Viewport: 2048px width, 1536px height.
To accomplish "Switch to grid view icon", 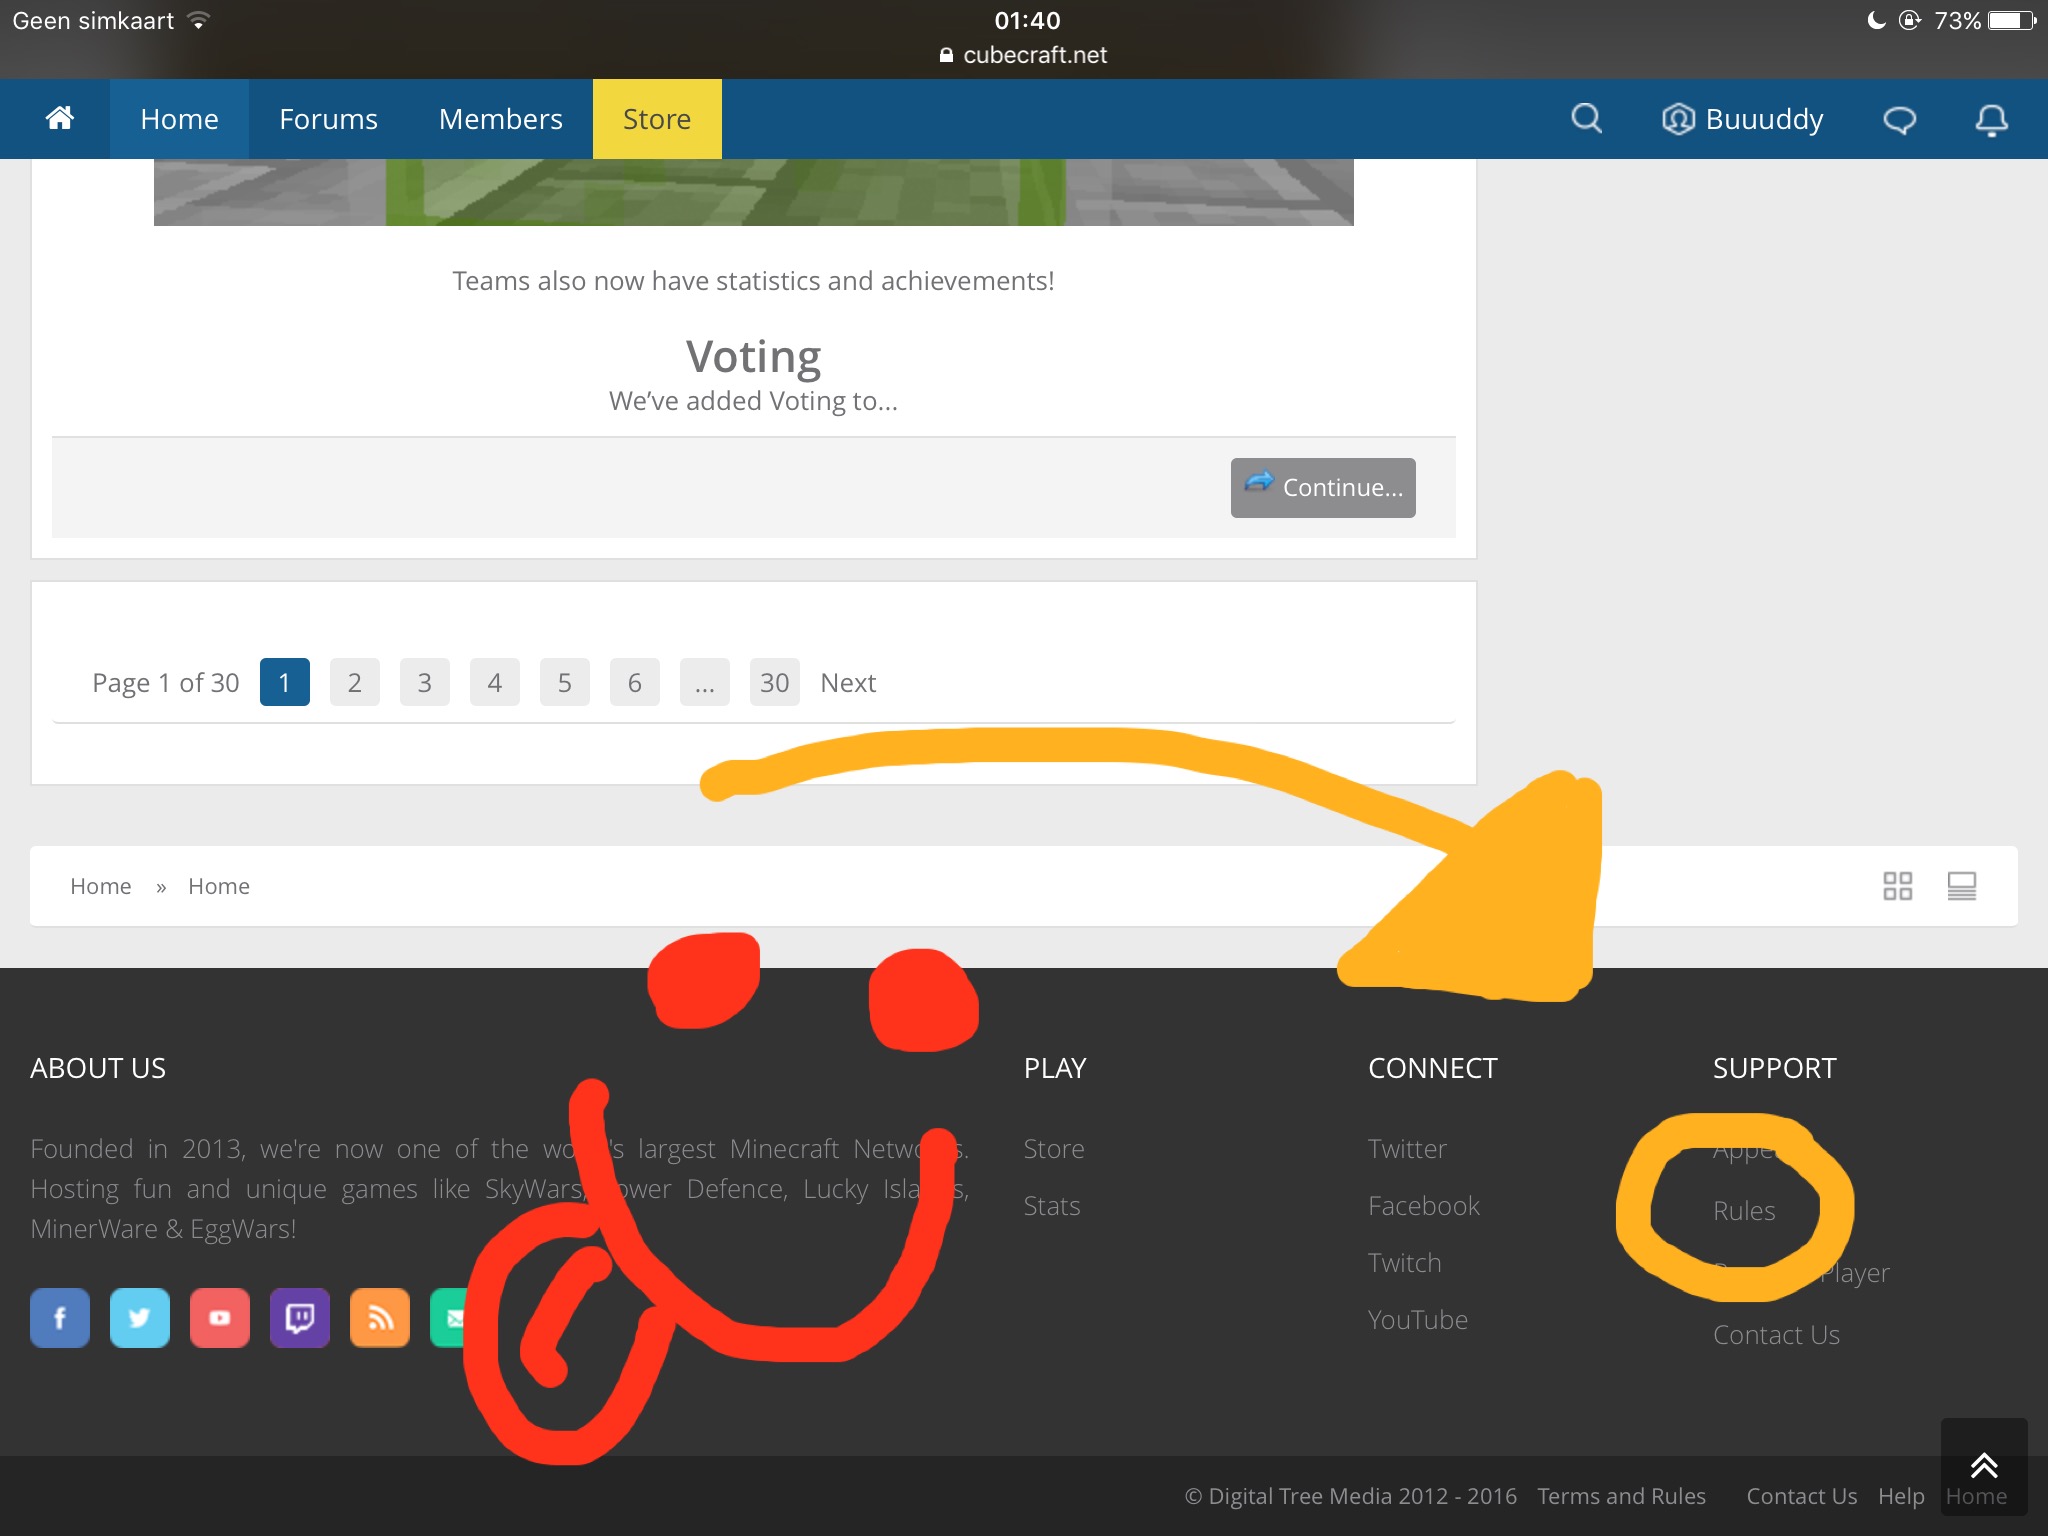I will [x=1897, y=886].
